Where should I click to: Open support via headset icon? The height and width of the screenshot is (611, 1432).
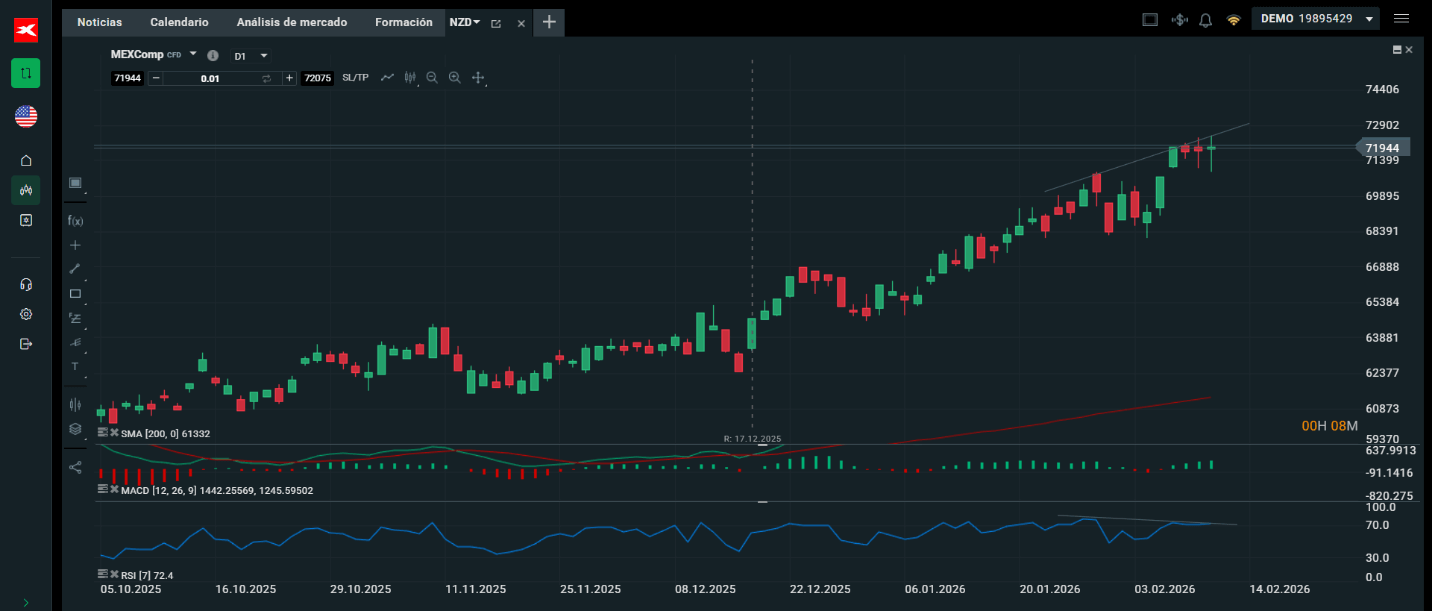[26, 284]
